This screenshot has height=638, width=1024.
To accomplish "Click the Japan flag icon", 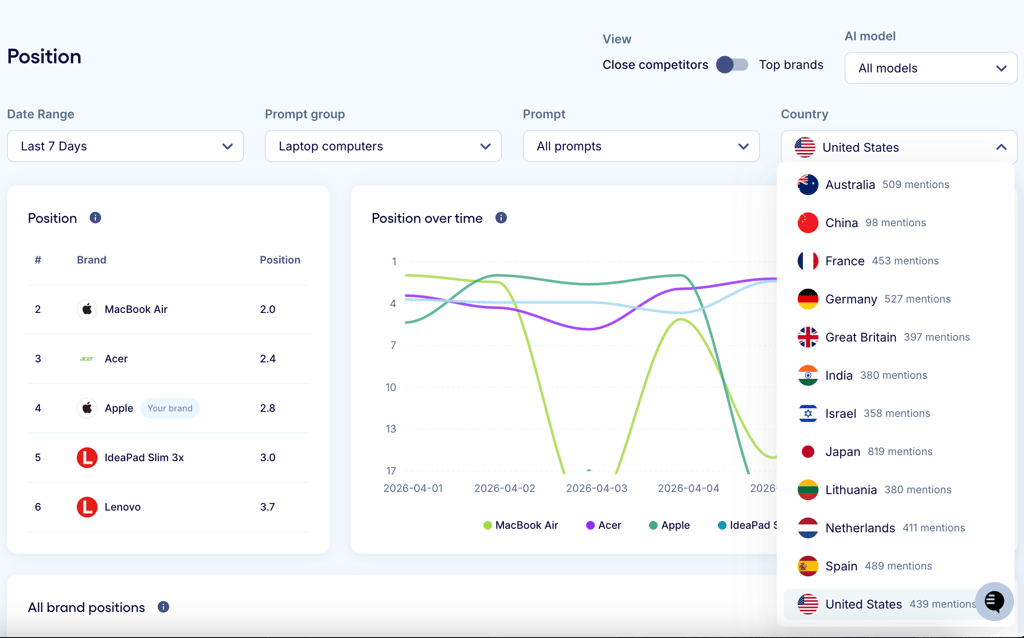I will (x=808, y=451).
